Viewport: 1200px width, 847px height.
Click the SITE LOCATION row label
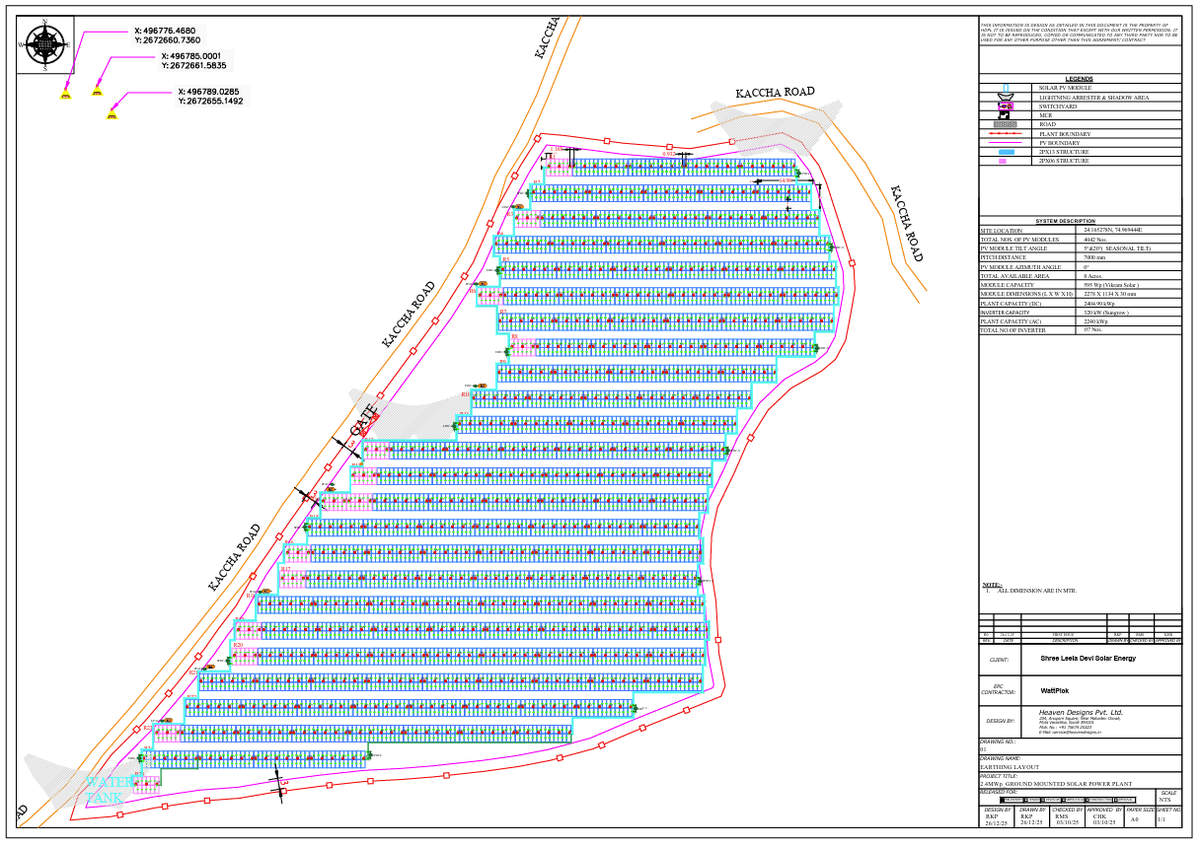point(1001,230)
